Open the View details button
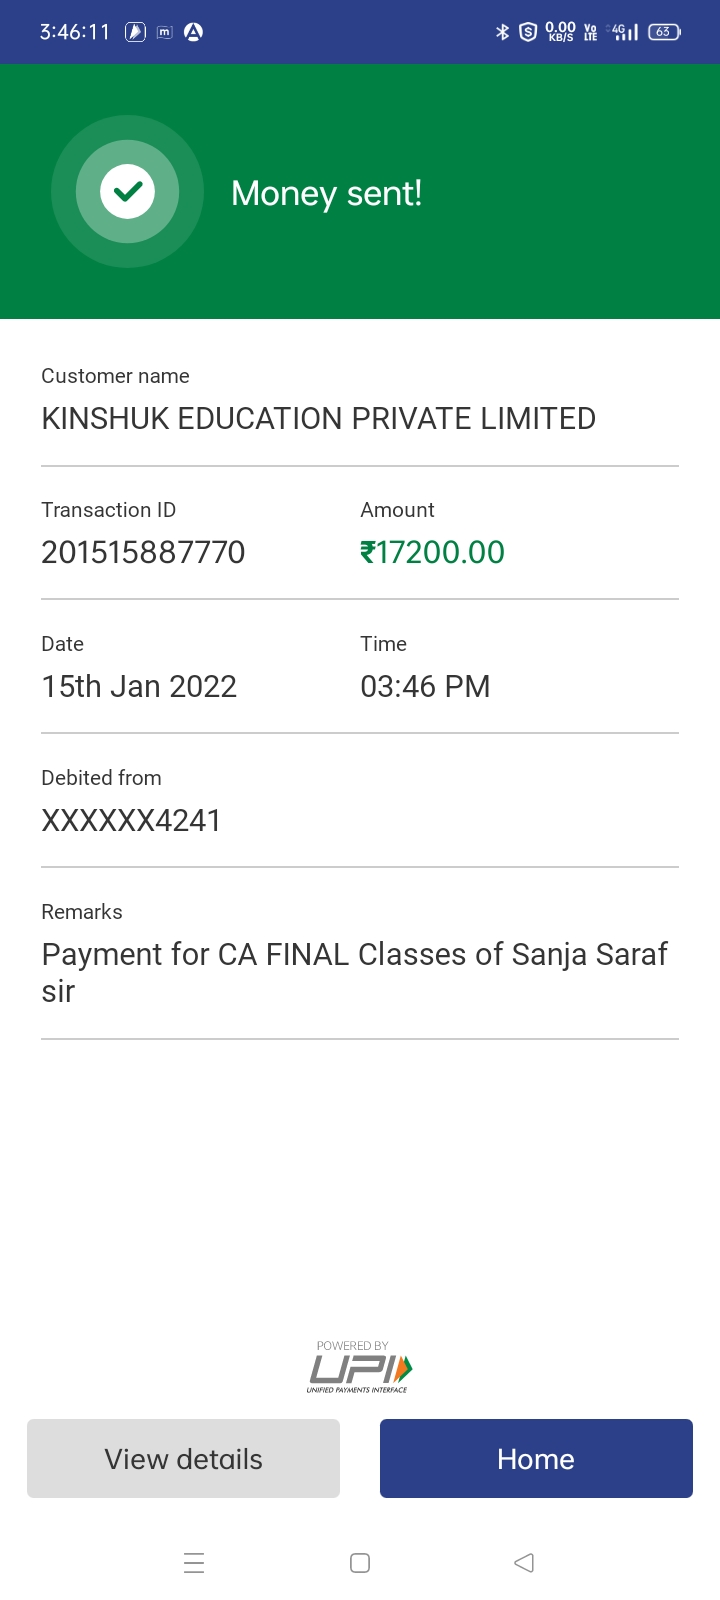720x1600 pixels. (x=183, y=1459)
